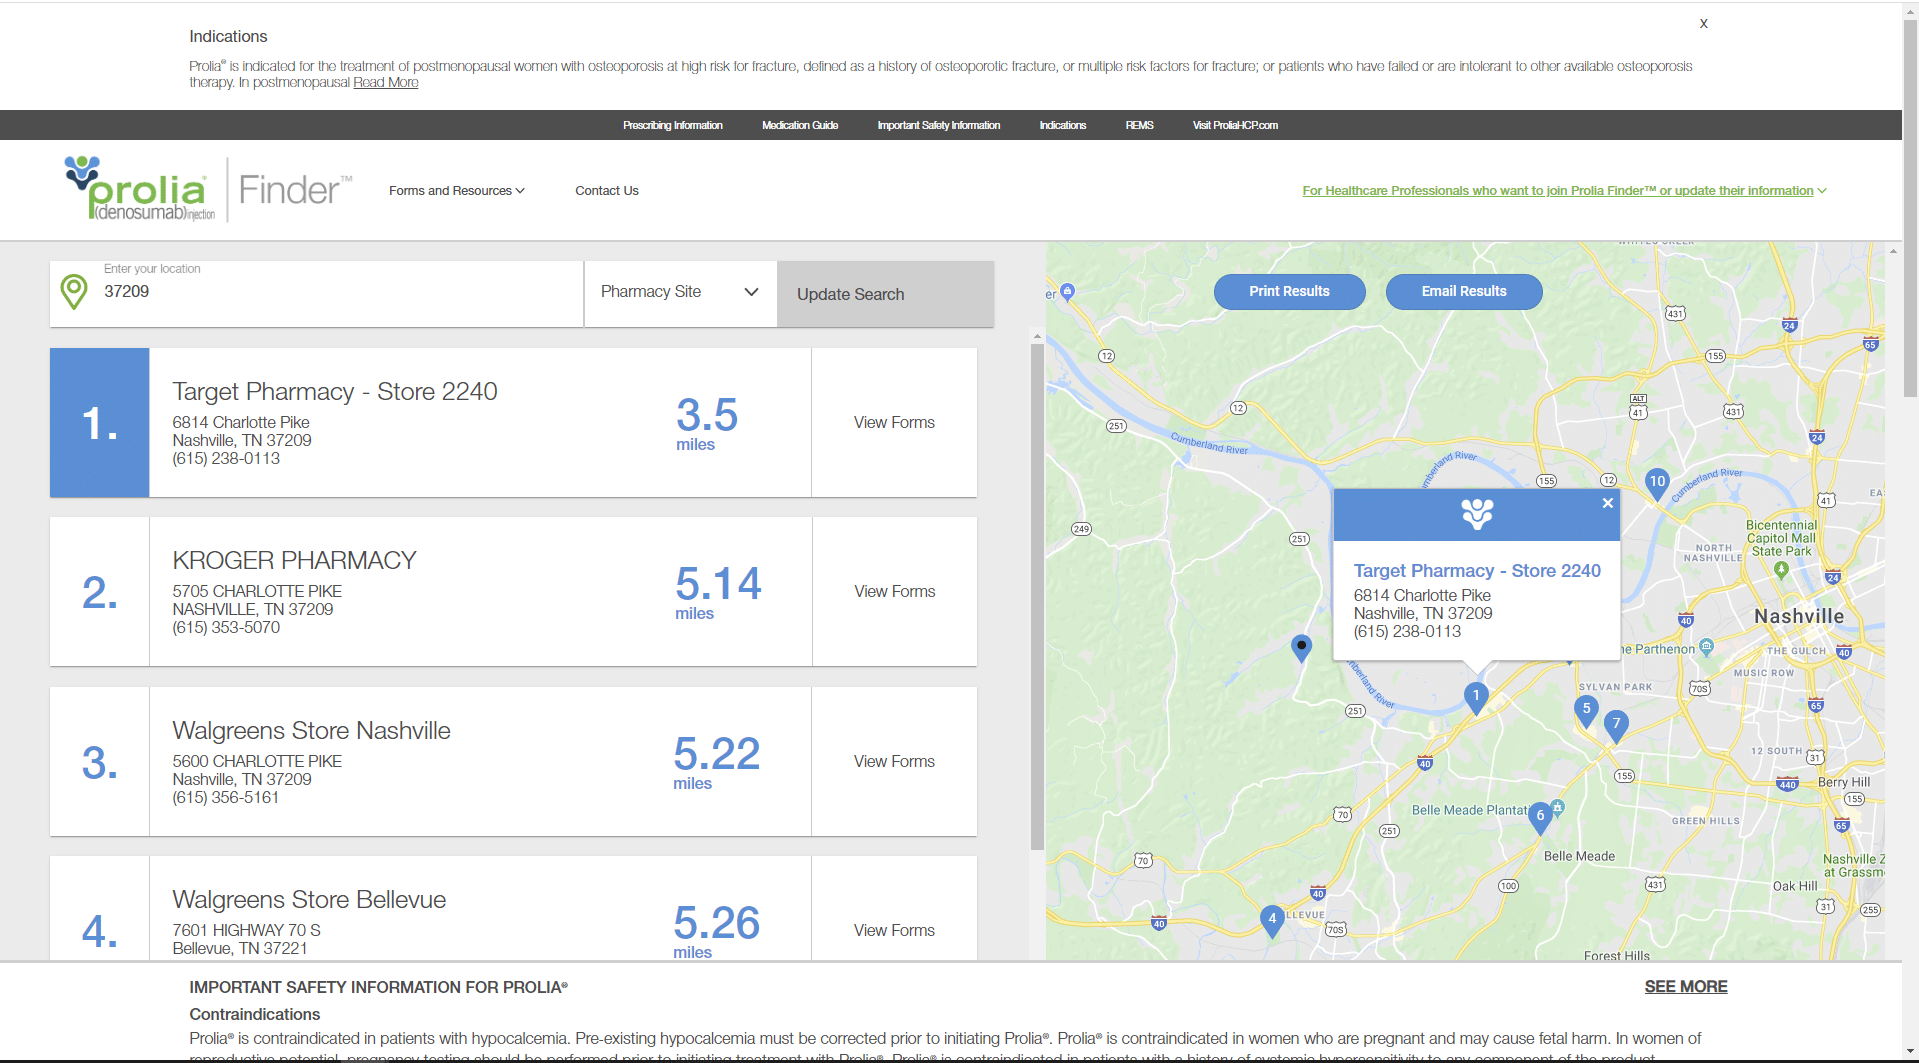Click Update Search button
This screenshot has width=1919, height=1063.
point(885,294)
